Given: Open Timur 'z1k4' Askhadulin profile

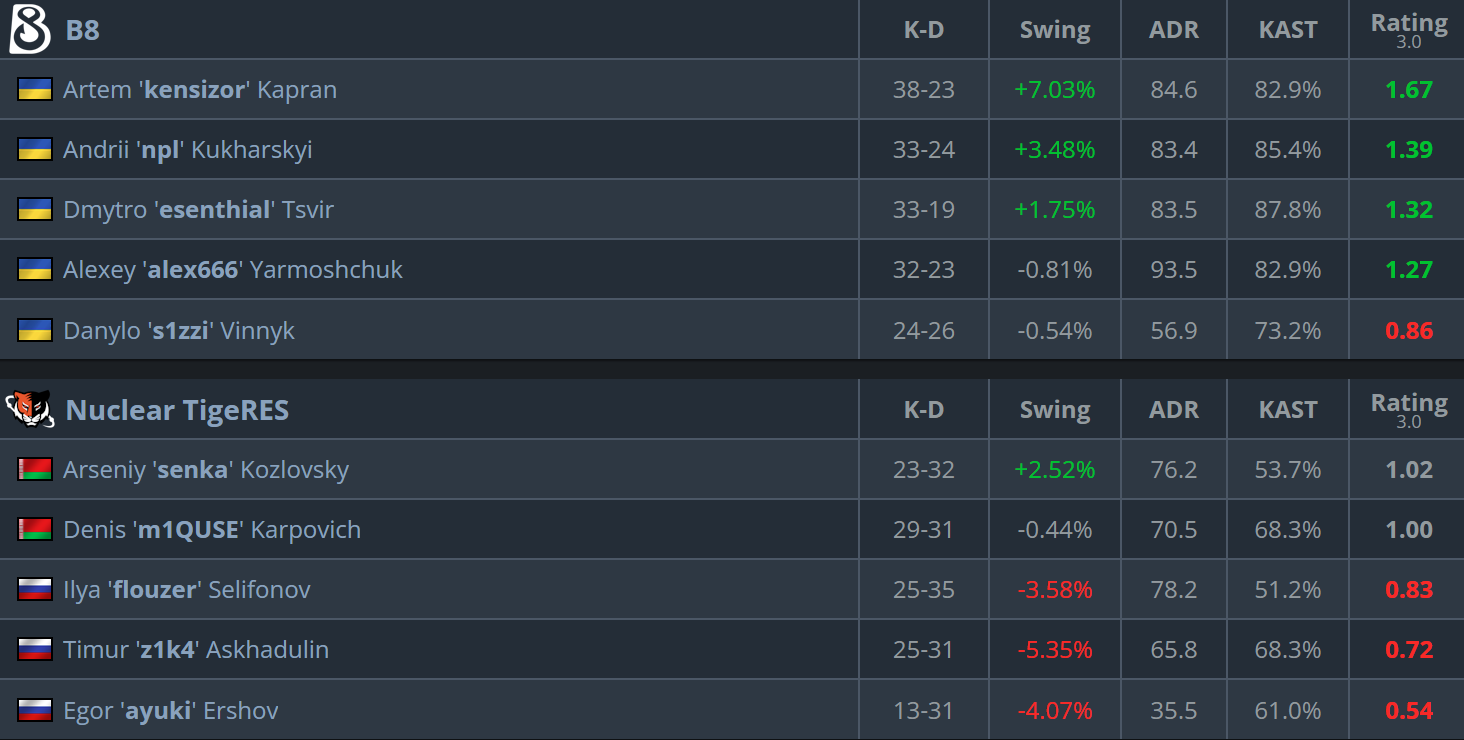Looking at the screenshot, I should click(x=196, y=650).
